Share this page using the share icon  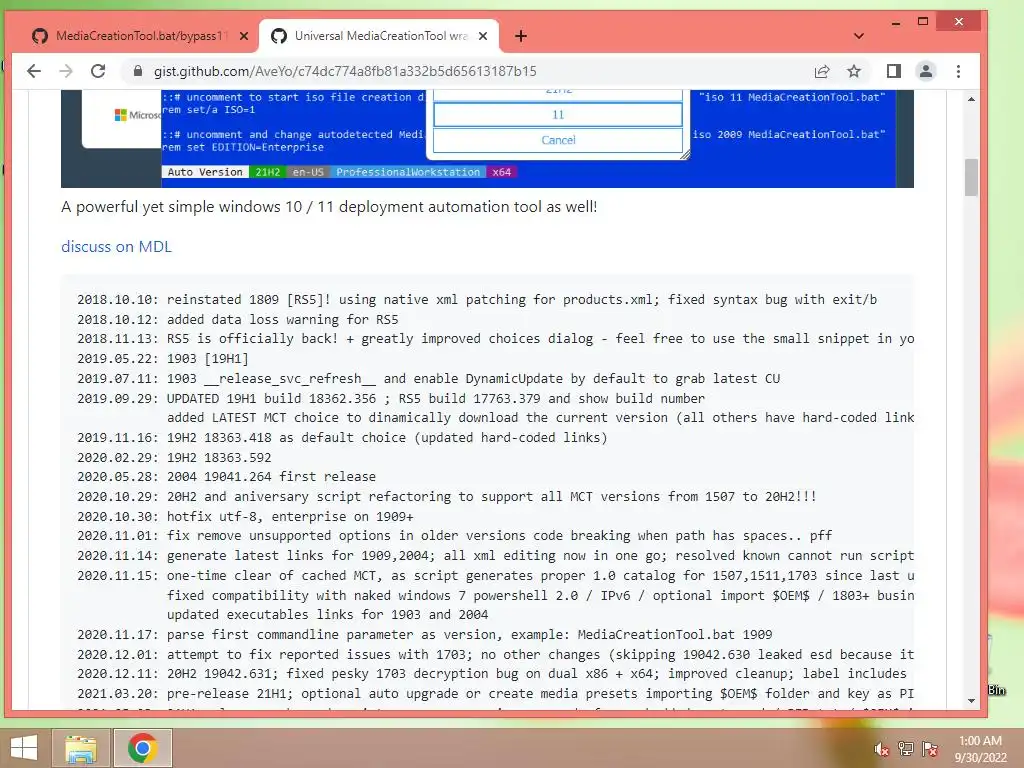pos(822,71)
